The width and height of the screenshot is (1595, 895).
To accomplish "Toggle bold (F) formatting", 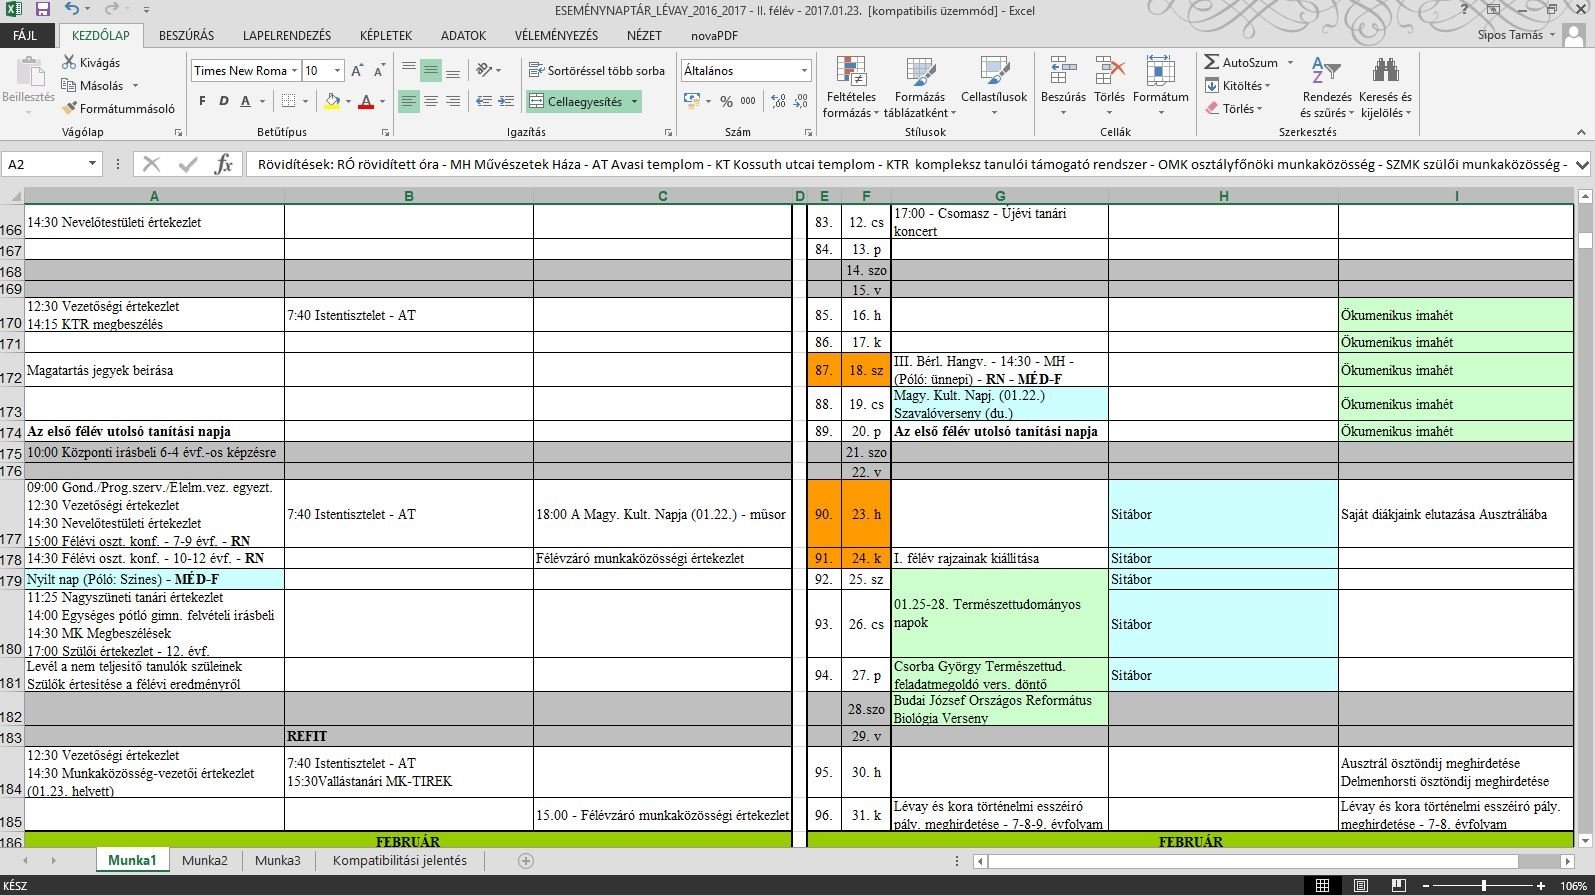I will (202, 101).
